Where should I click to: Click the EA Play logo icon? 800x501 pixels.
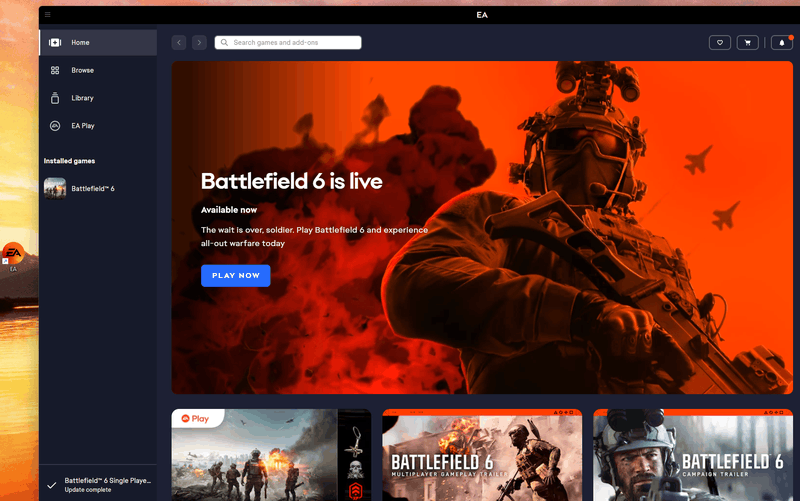click(x=55, y=126)
